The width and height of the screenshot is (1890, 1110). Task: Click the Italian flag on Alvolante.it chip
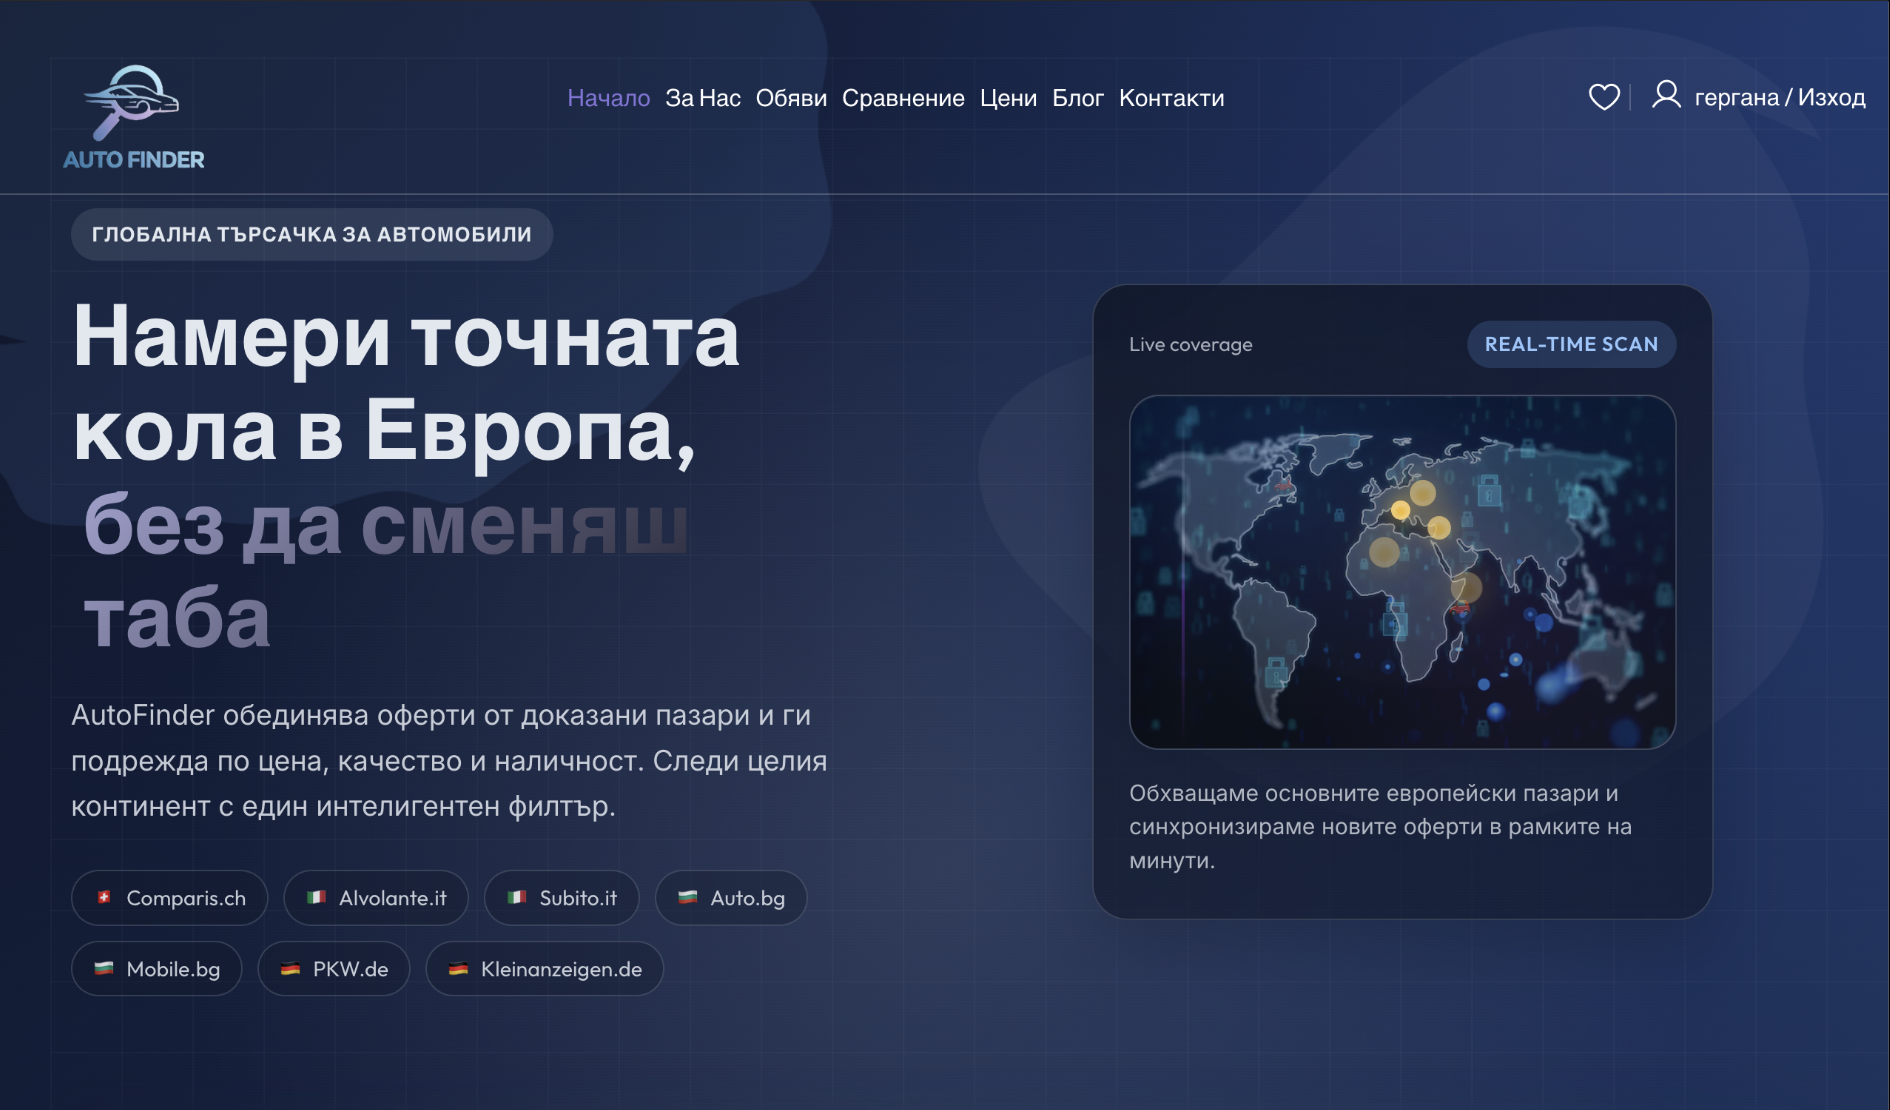point(316,897)
